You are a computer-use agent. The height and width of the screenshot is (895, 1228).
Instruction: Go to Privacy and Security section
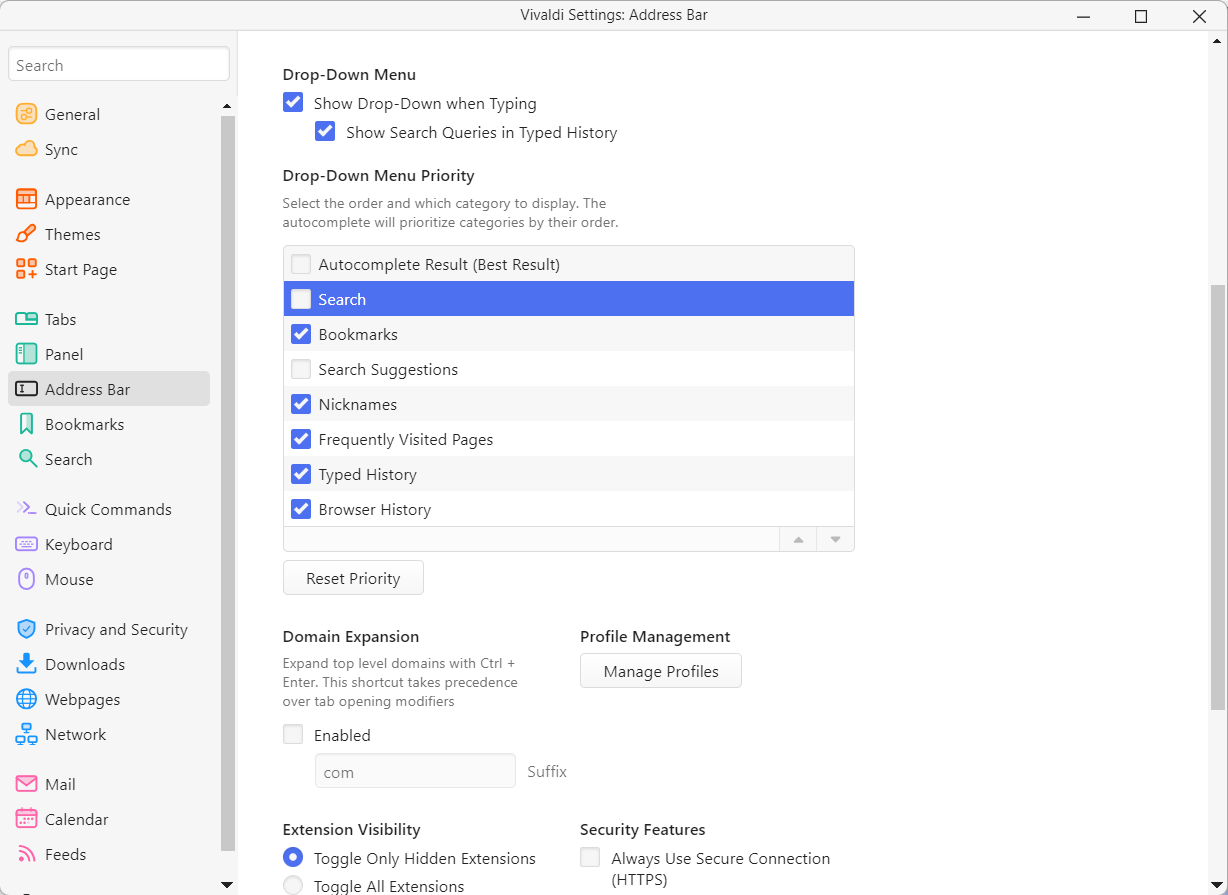(x=109, y=629)
